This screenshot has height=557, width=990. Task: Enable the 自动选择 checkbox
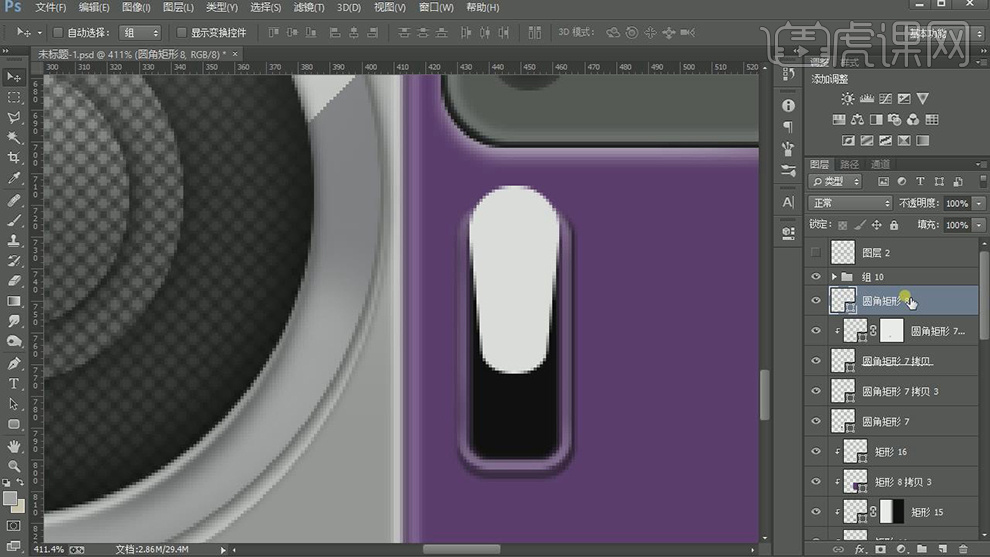58,33
